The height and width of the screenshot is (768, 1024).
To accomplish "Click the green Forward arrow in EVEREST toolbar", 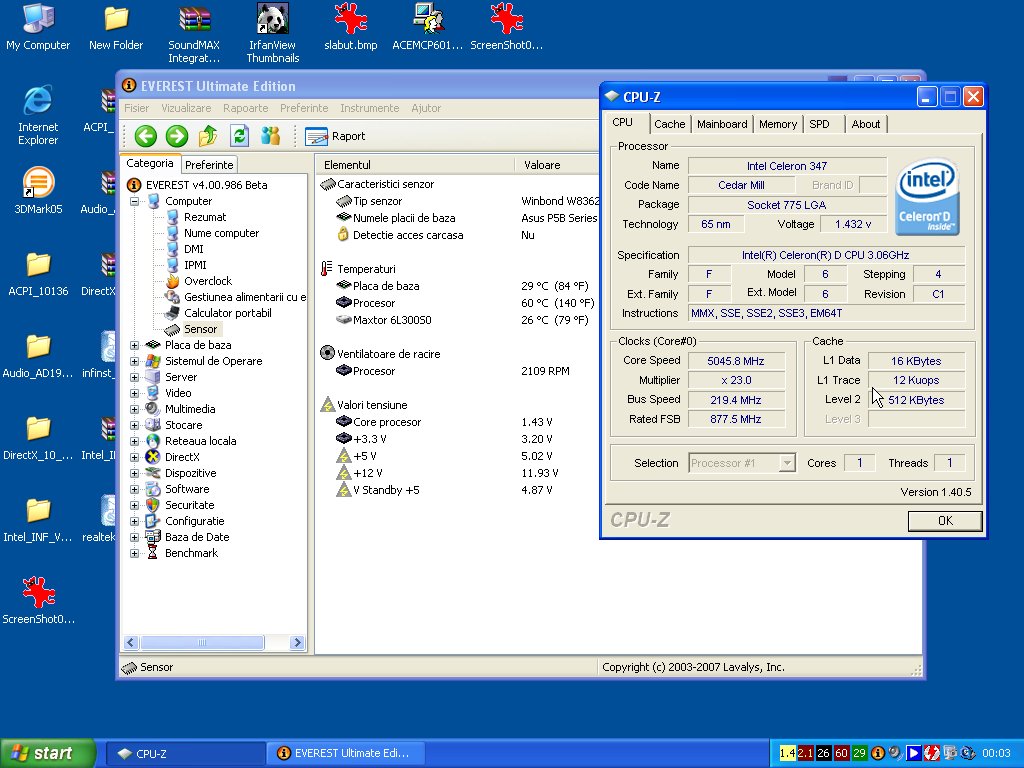I will (176, 136).
